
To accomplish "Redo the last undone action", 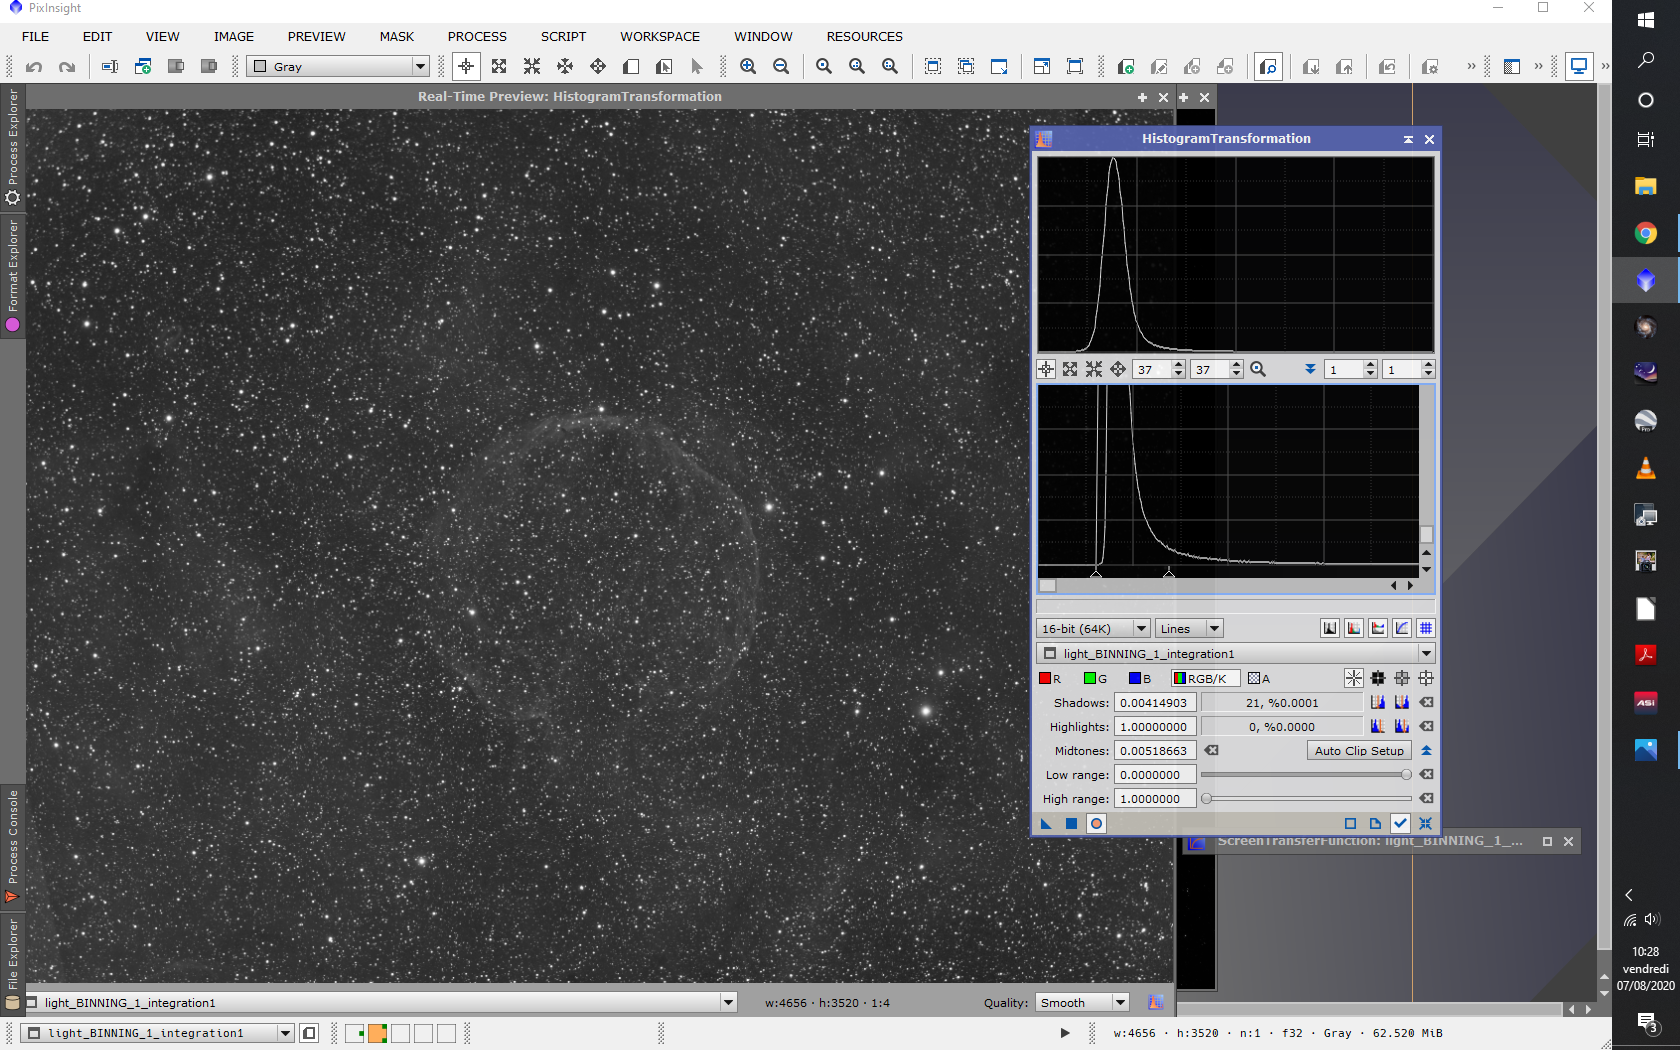I will coord(67,67).
